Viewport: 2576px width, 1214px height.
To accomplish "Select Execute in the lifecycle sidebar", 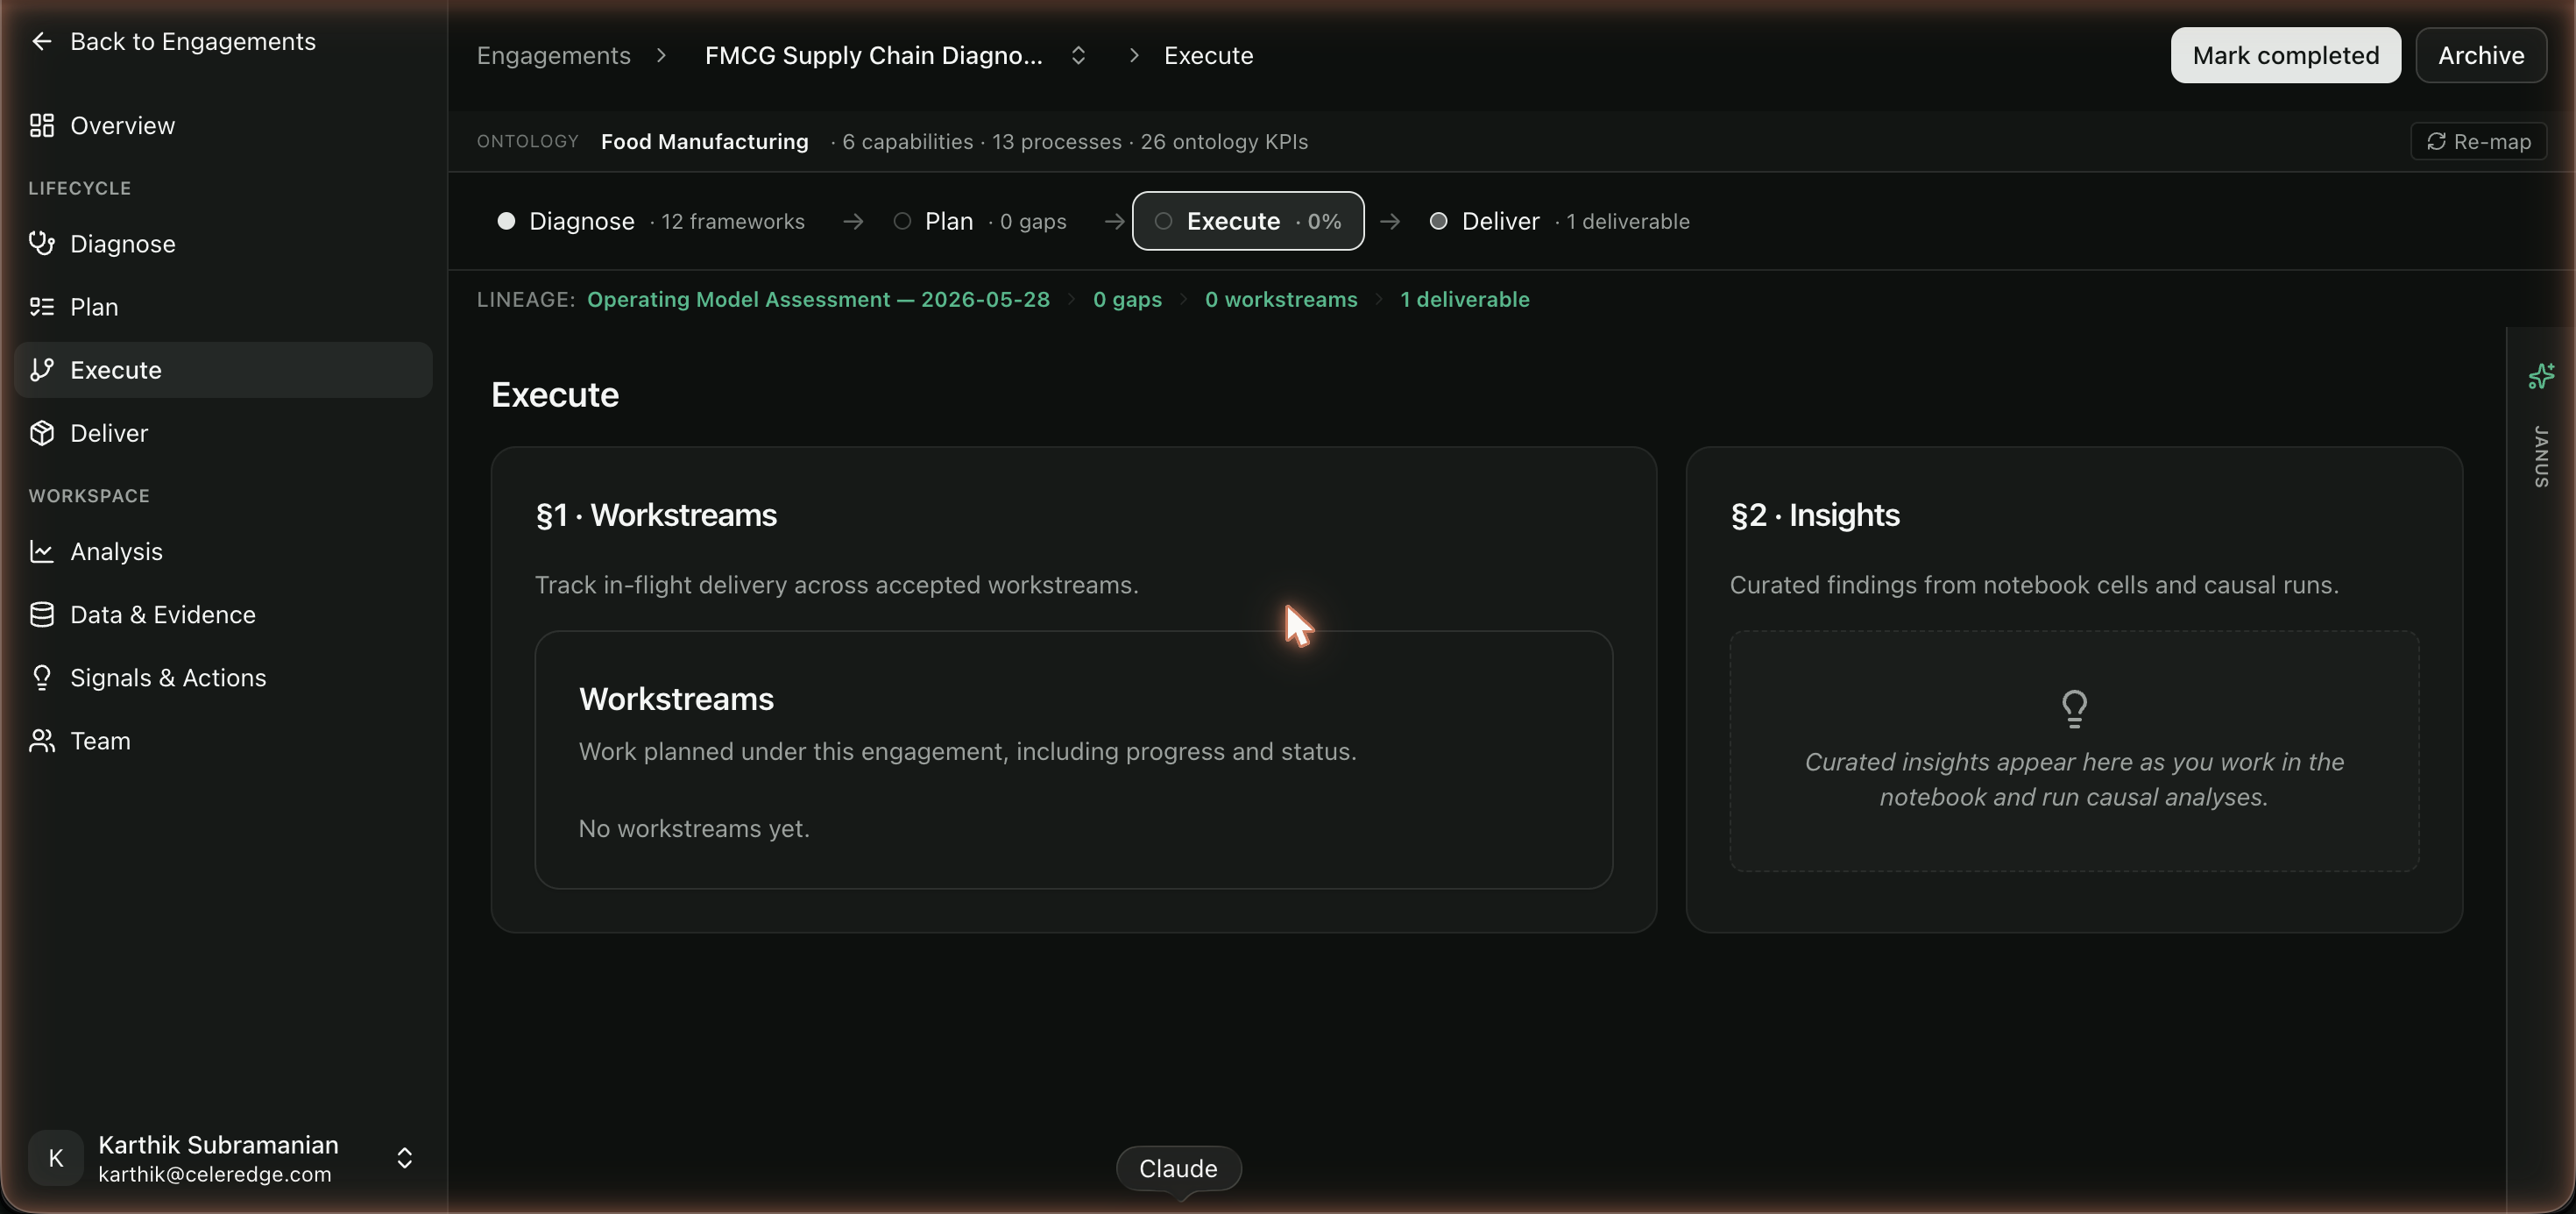I will tap(223, 369).
